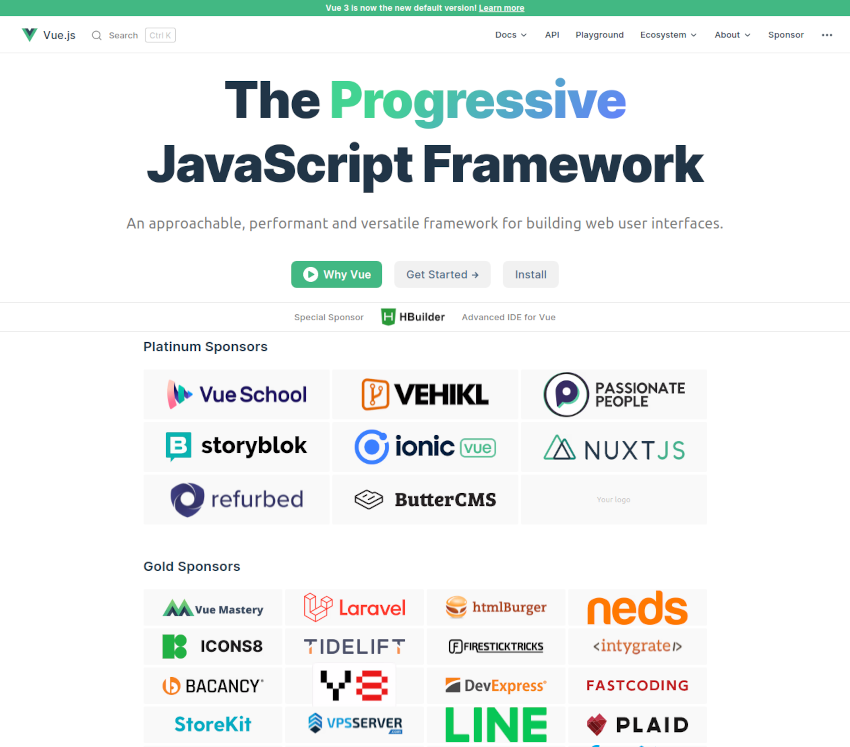Open neds gold sponsor logo
The height and width of the screenshot is (747, 850).
(x=638, y=608)
